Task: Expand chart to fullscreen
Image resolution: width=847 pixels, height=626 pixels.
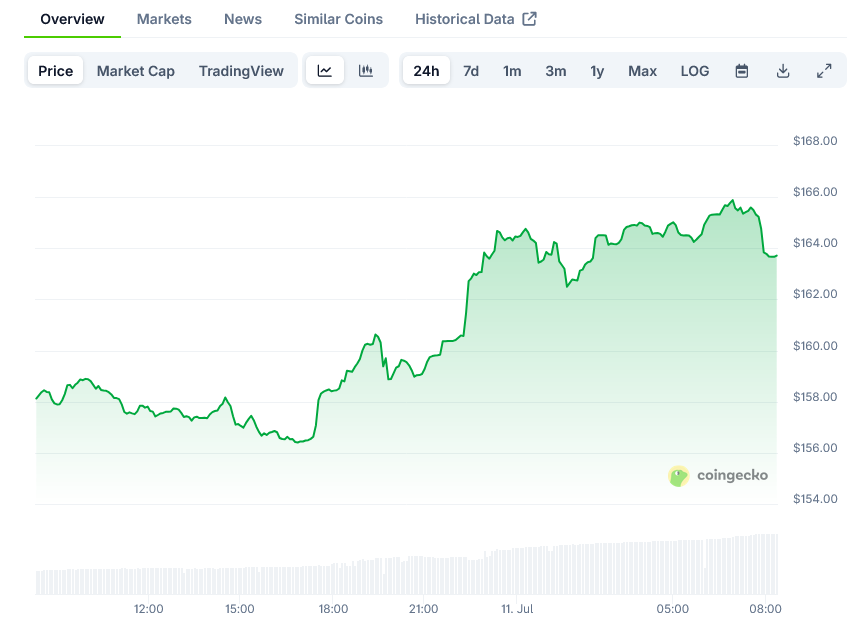Action: (824, 71)
